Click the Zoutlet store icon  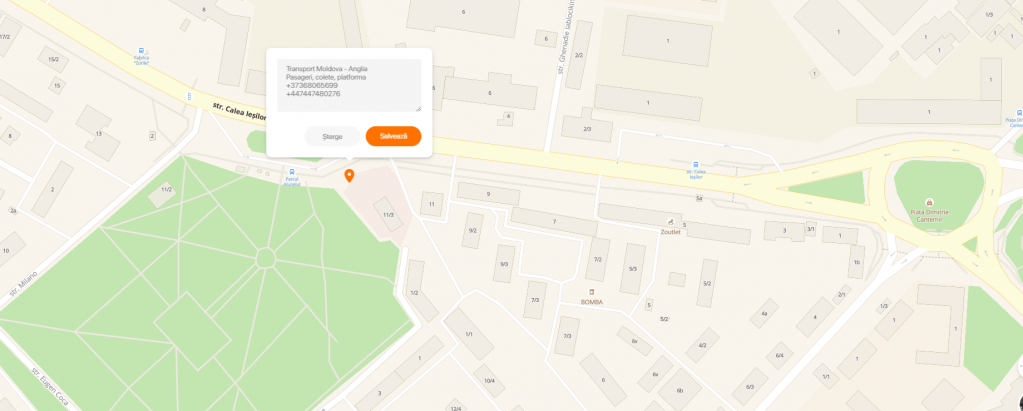pos(671,221)
